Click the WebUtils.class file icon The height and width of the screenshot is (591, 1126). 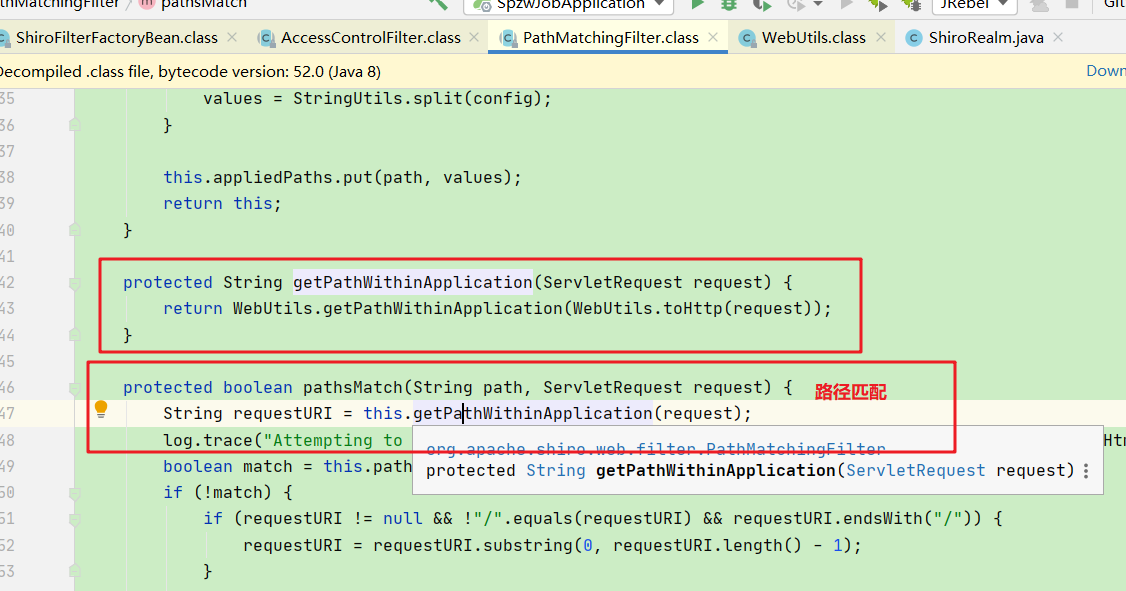(747, 38)
